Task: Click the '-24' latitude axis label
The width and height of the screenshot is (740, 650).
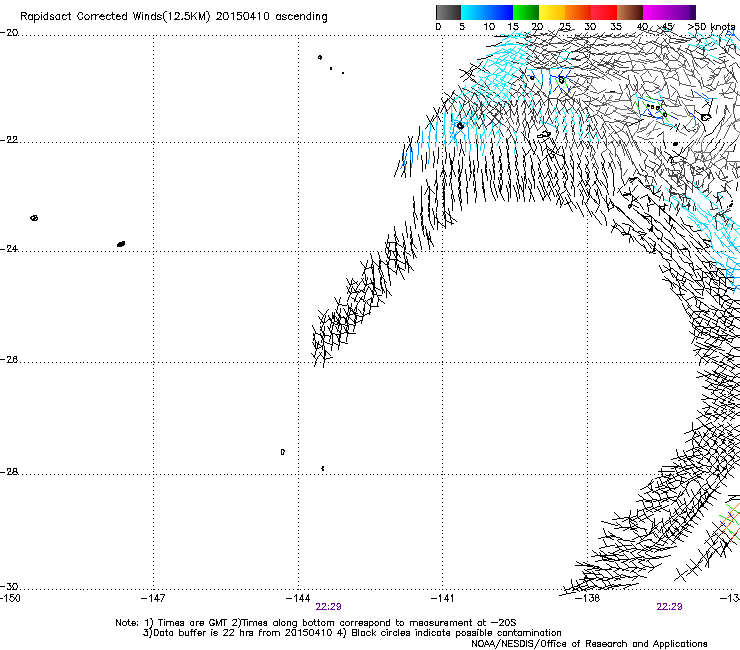Action: coord(9,249)
